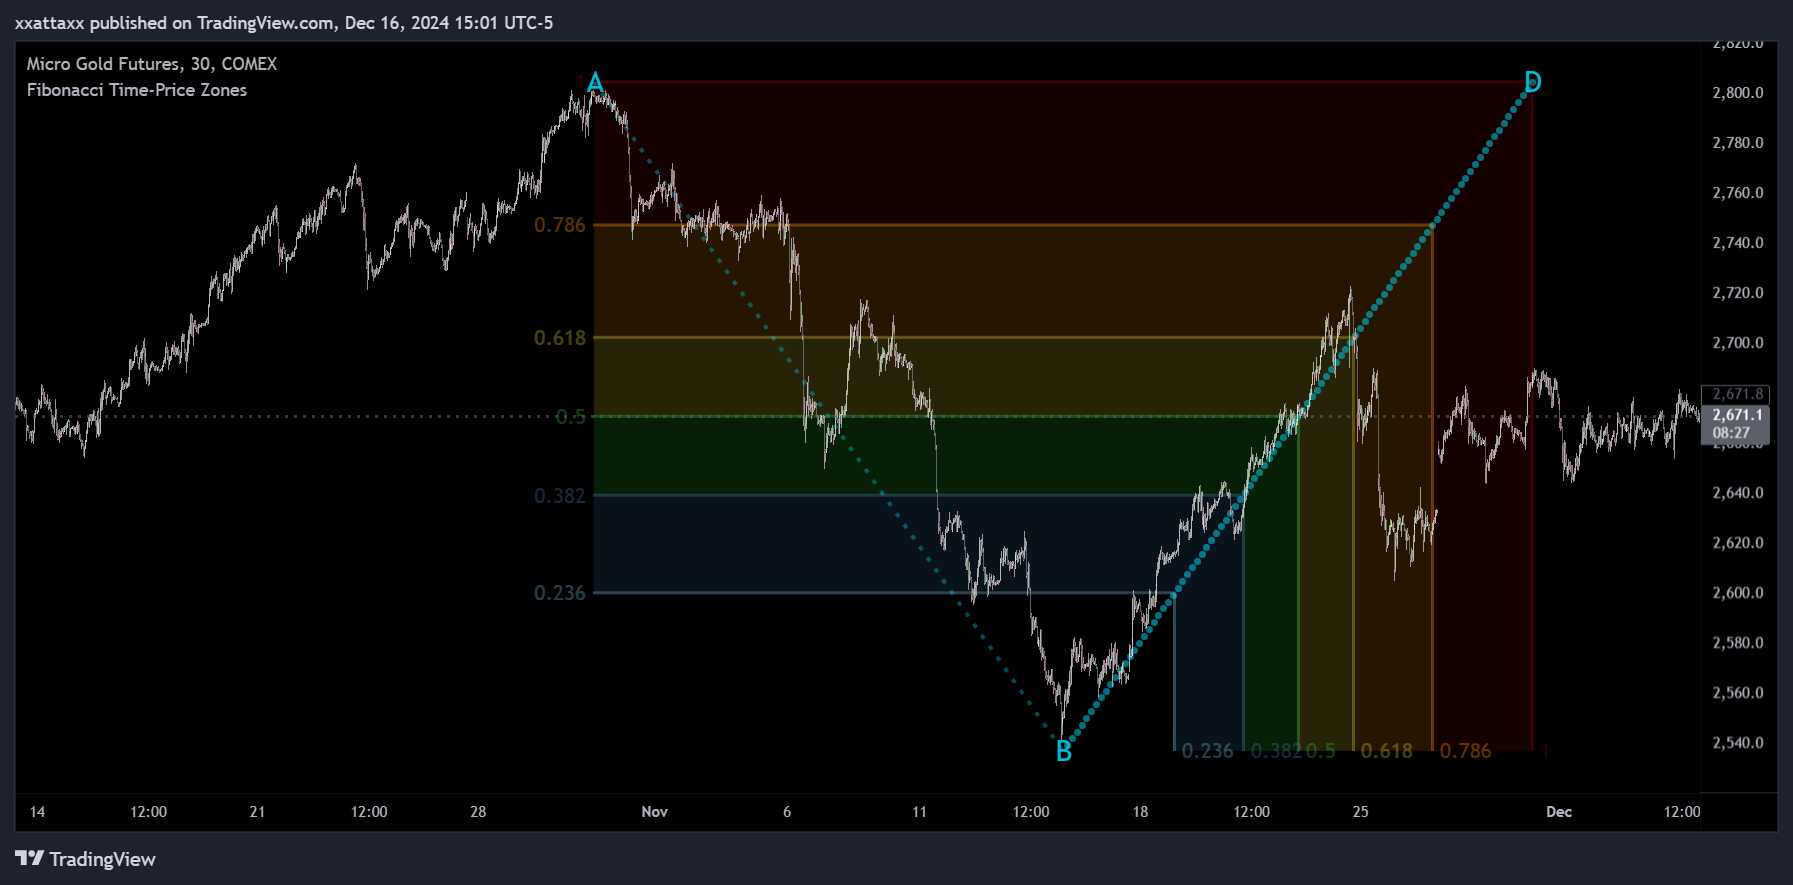1793x885 pixels.
Task: Click the 0.236 time-zone label along the chart bottom
Action: coord(1208,751)
